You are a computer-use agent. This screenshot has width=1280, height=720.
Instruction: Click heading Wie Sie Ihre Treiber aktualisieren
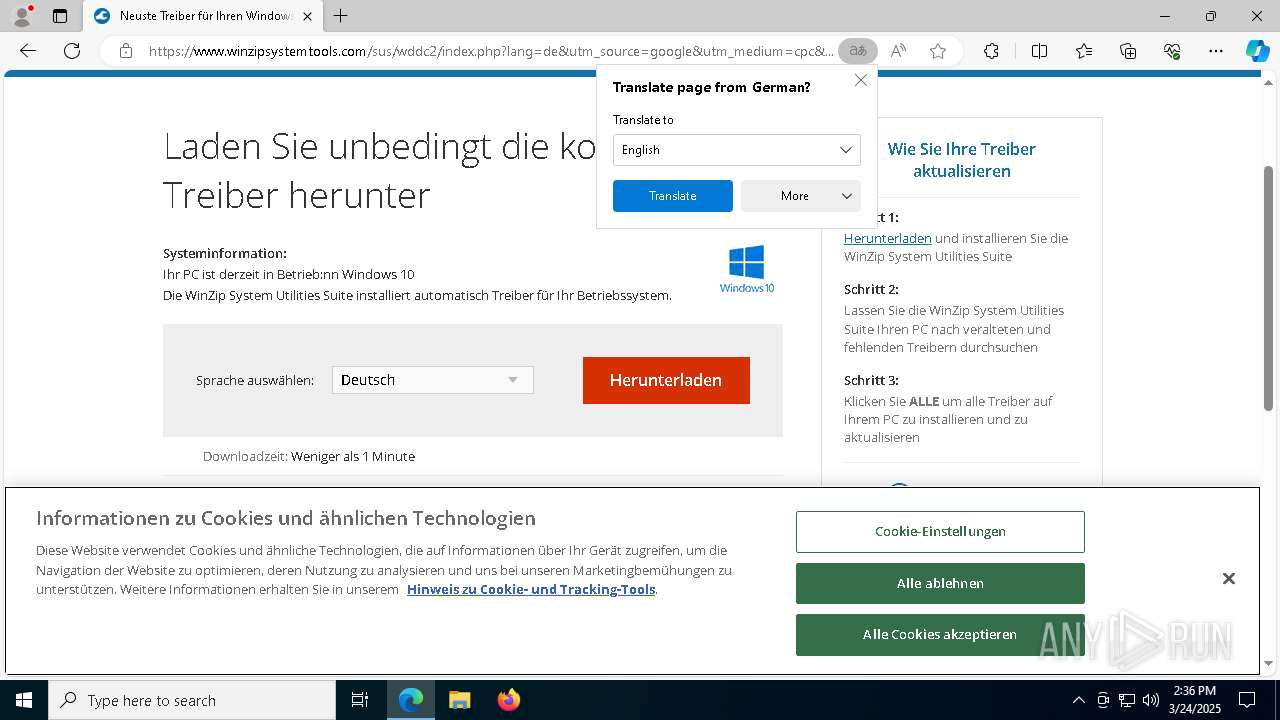(x=962, y=160)
